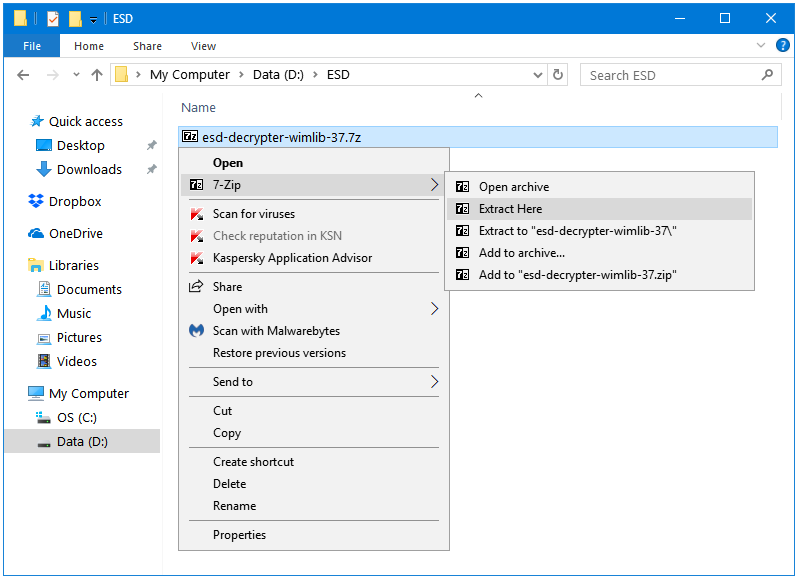This screenshot has width=798, height=578.
Task: Click the OS (C:) drive icon
Action: [x=43, y=418]
